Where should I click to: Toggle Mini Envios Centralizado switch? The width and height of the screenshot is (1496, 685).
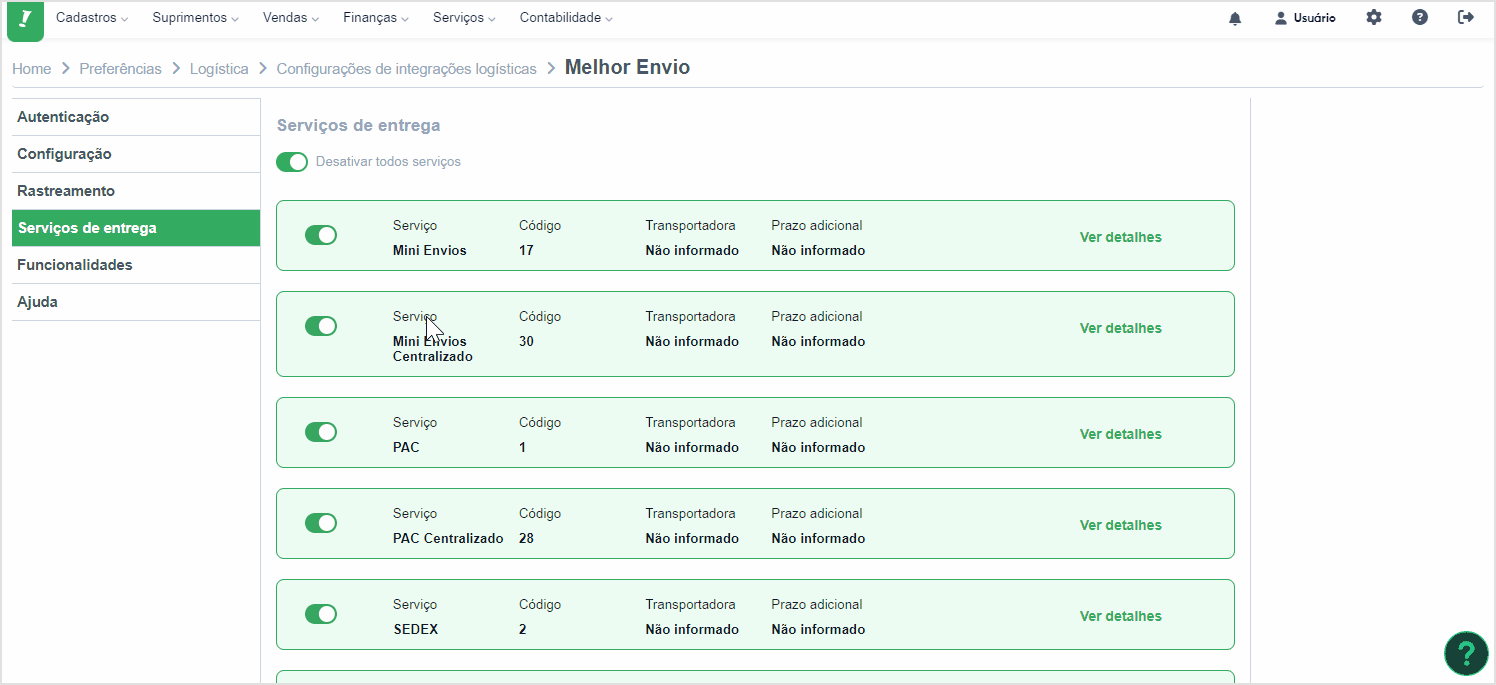coord(321,326)
